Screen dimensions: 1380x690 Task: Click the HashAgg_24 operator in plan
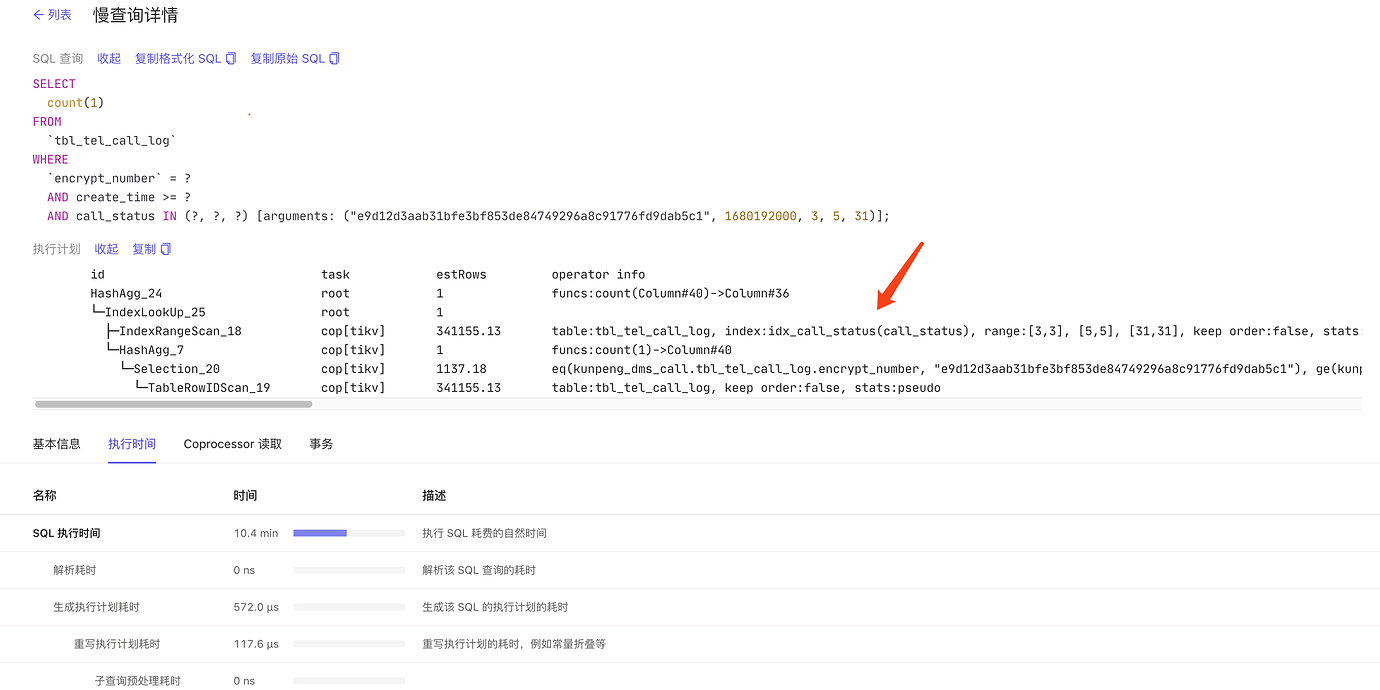(126, 293)
